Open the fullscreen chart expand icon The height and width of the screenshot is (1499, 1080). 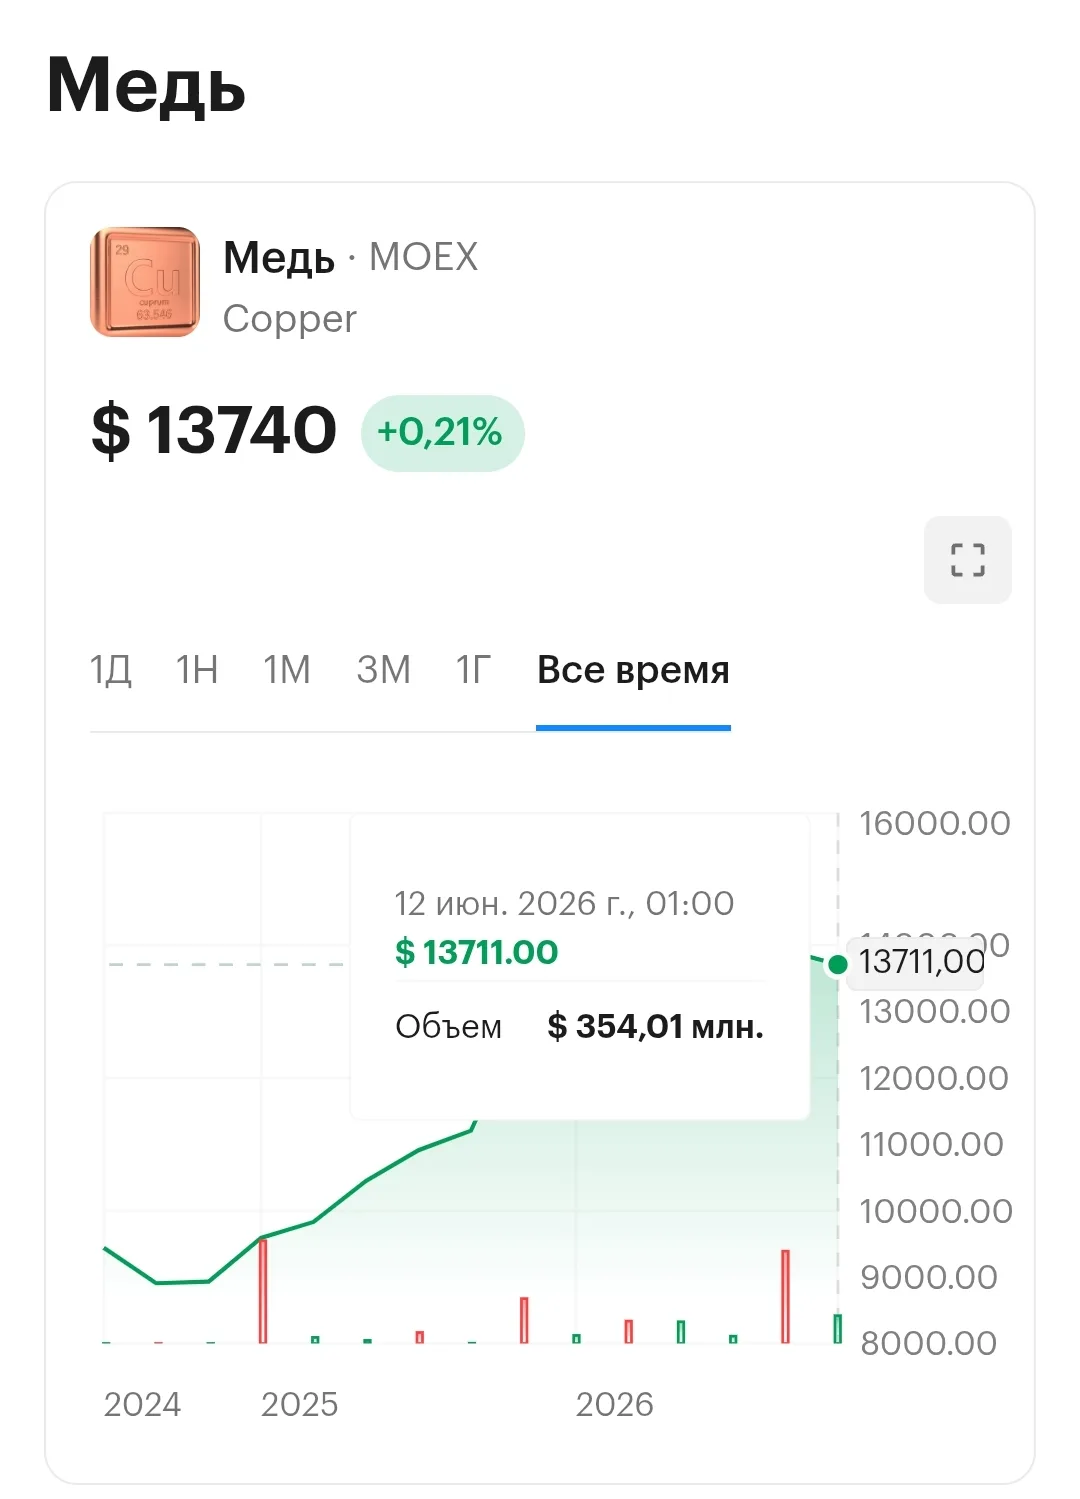click(967, 560)
